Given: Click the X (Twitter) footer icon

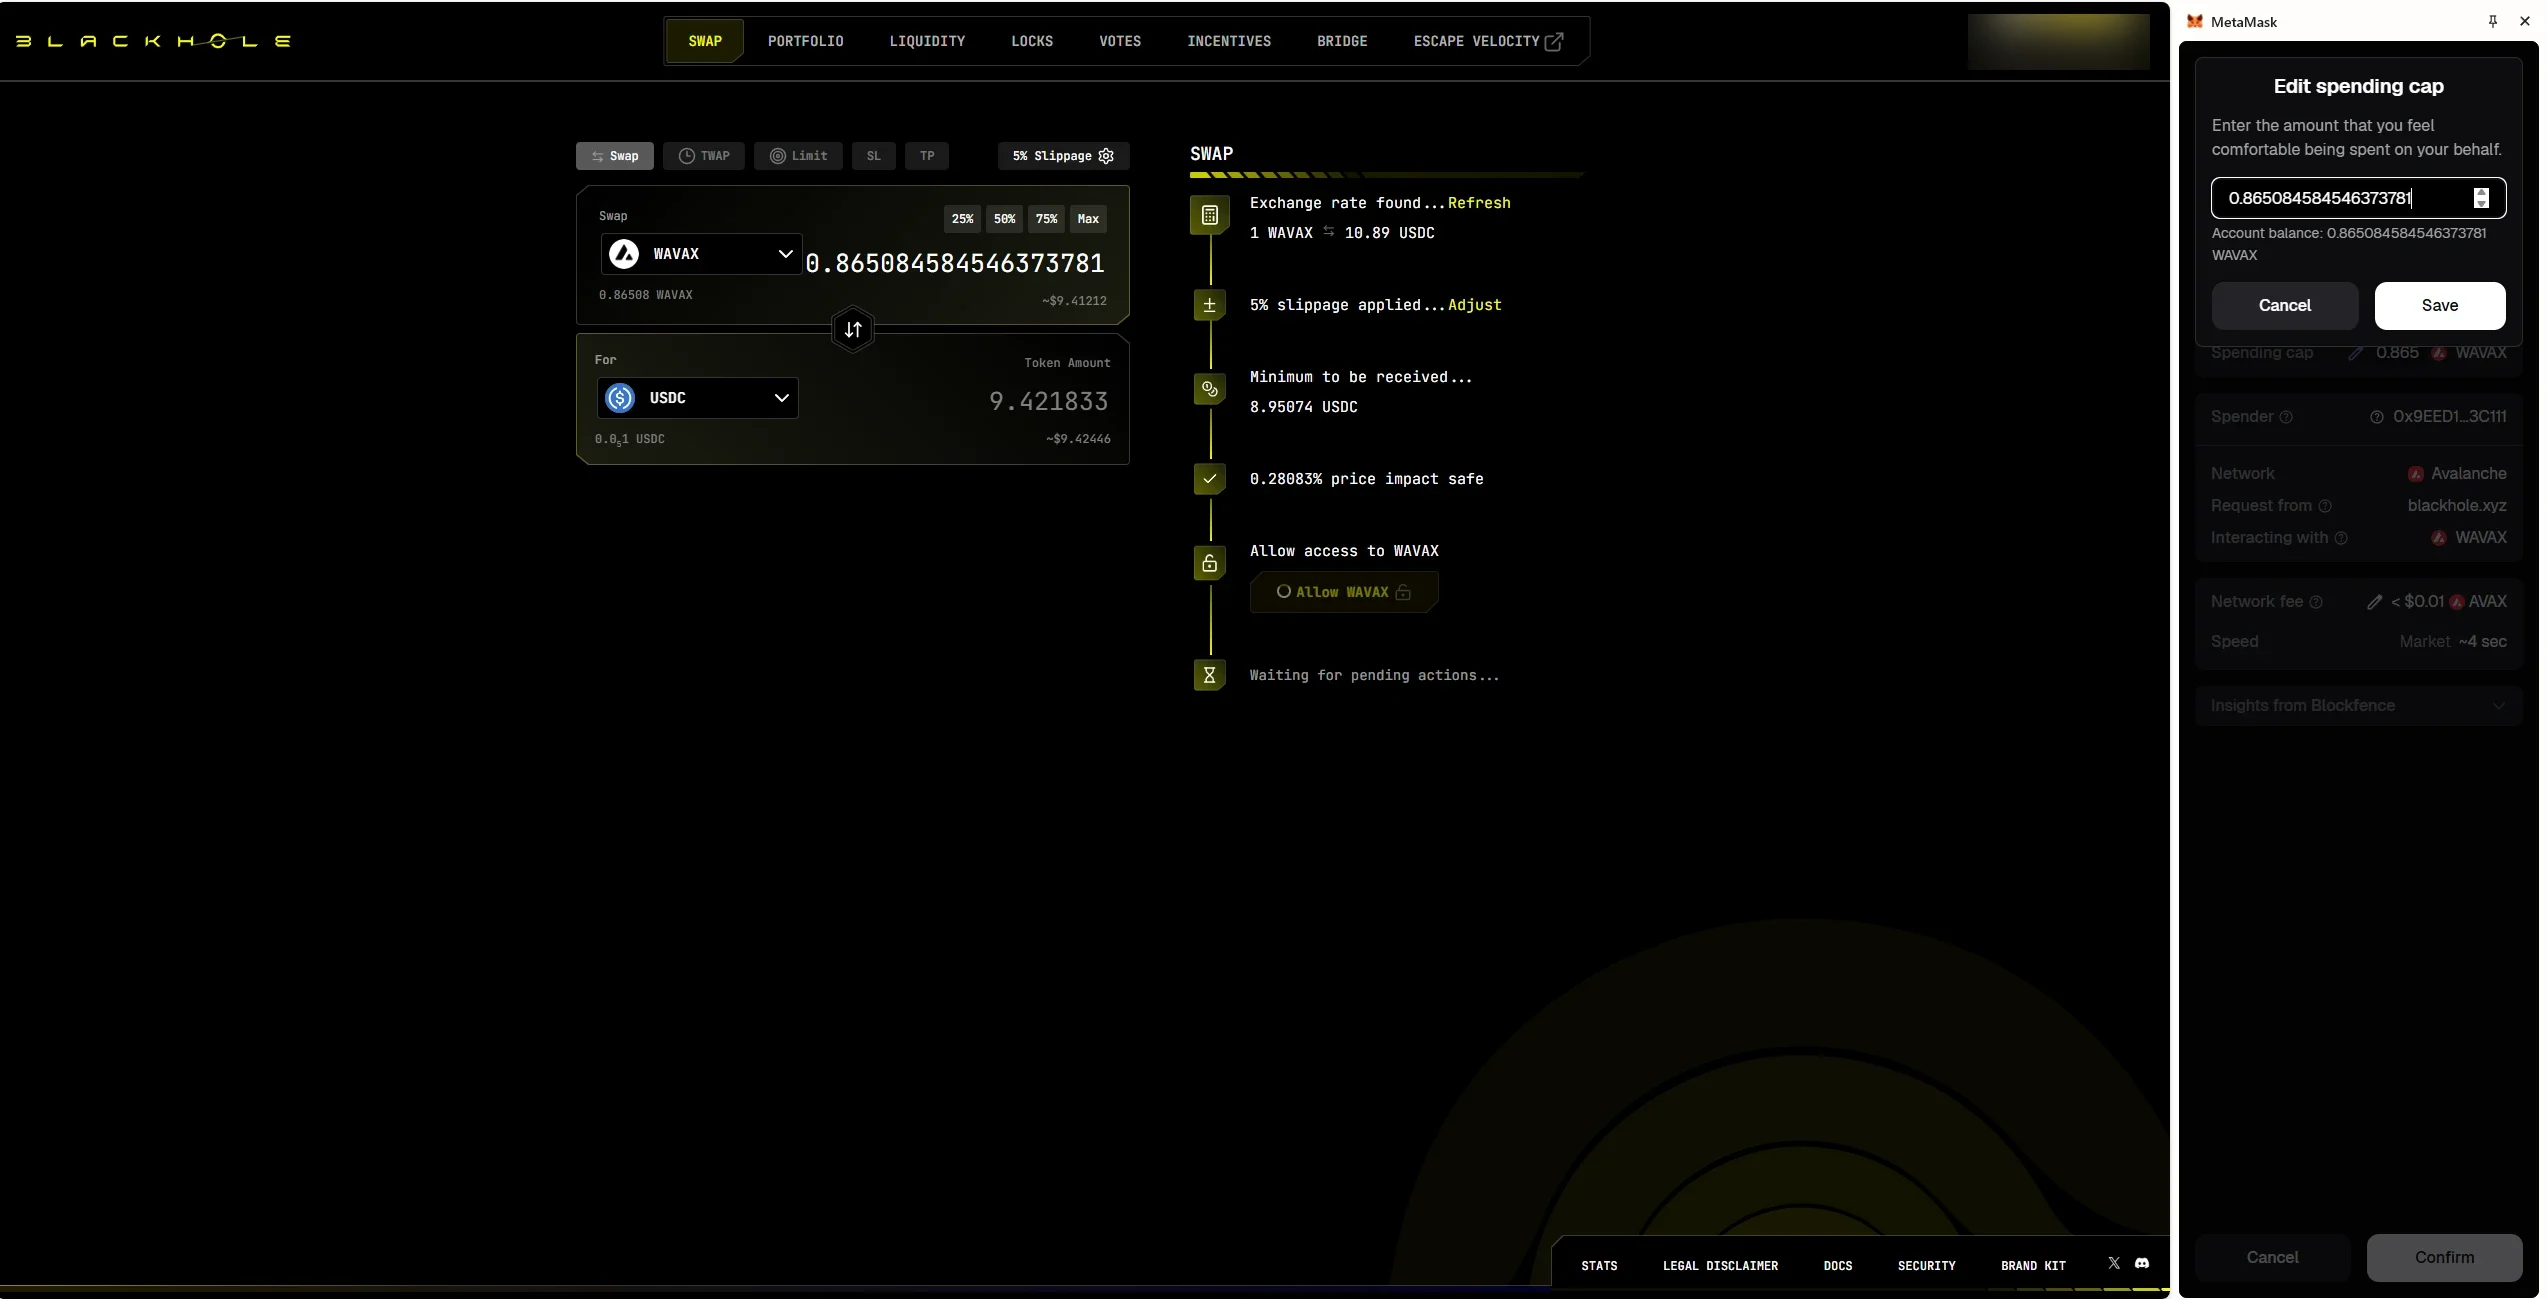Looking at the screenshot, I should 2114,1264.
